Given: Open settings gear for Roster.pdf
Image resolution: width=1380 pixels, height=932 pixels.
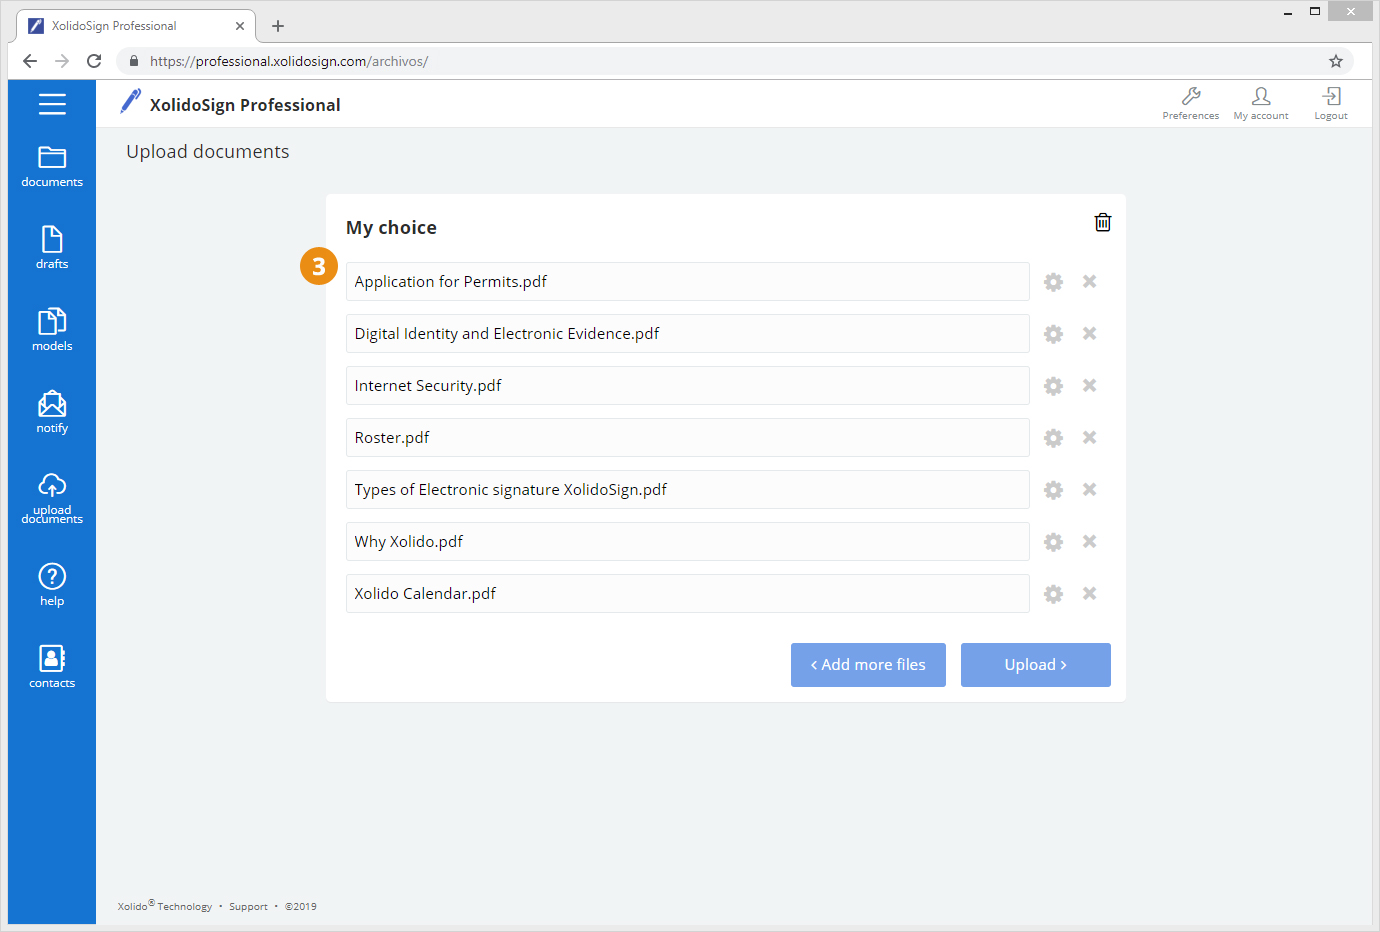Looking at the screenshot, I should (x=1053, y=438).
